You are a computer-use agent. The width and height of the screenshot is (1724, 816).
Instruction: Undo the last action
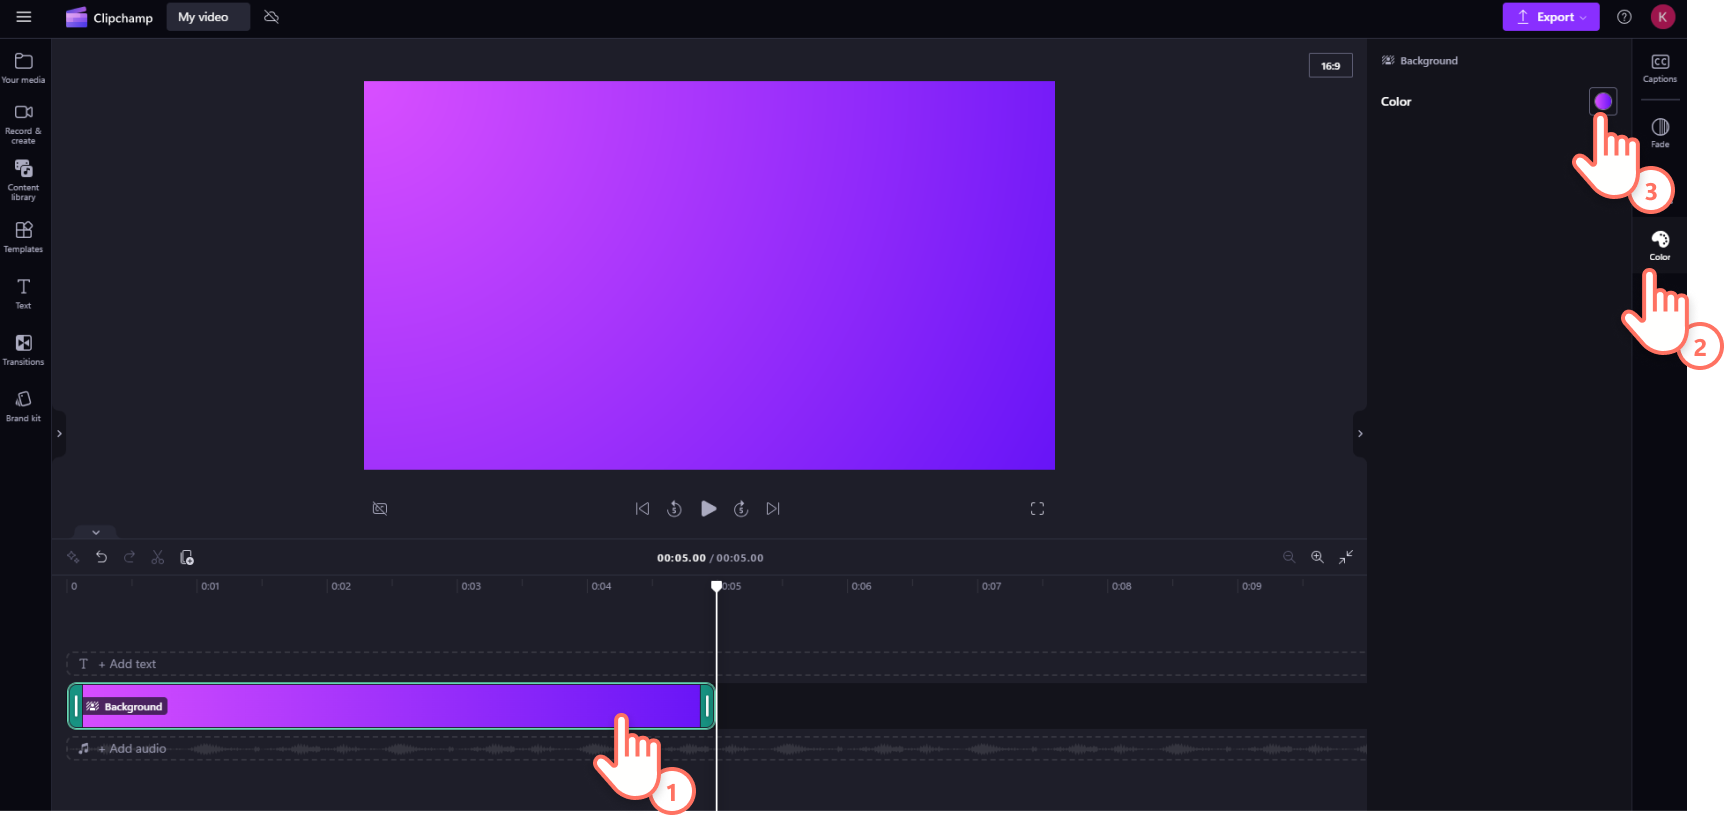coord(101,557)
